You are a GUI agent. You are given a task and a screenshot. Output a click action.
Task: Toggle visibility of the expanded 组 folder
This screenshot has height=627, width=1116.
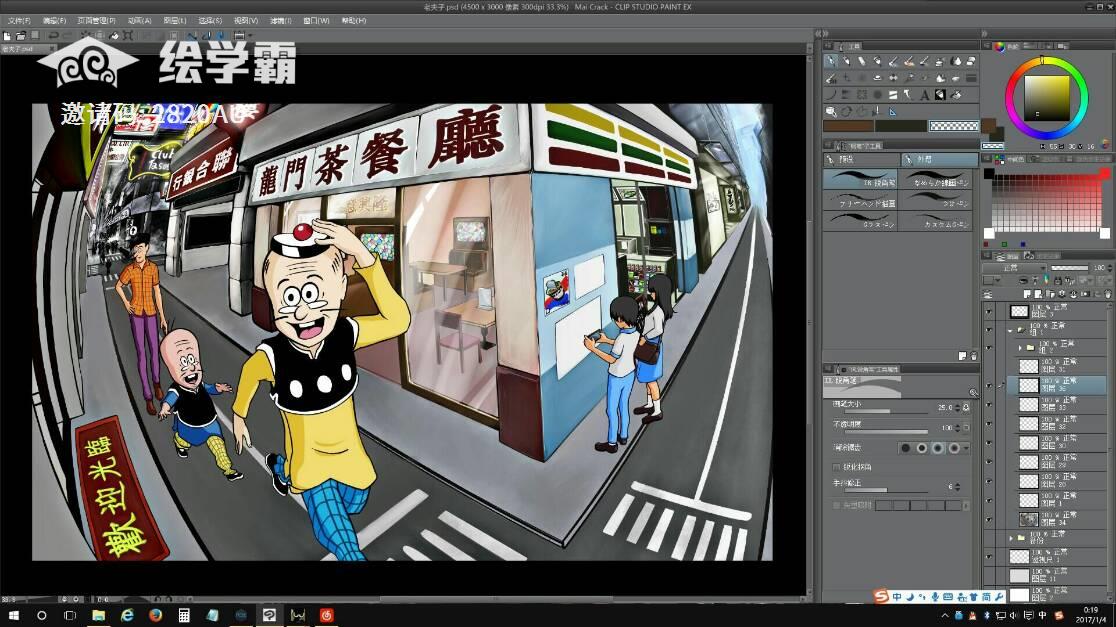[989, 330]
